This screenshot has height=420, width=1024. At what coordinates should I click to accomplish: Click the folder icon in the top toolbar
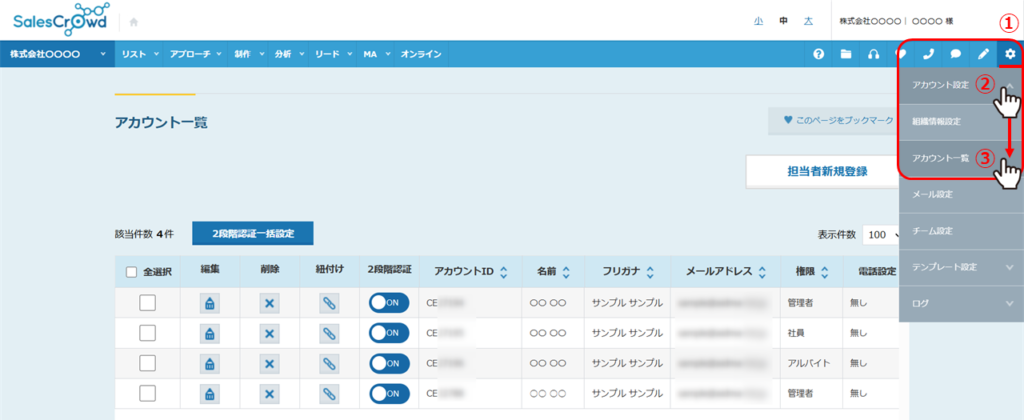[846, 54]
